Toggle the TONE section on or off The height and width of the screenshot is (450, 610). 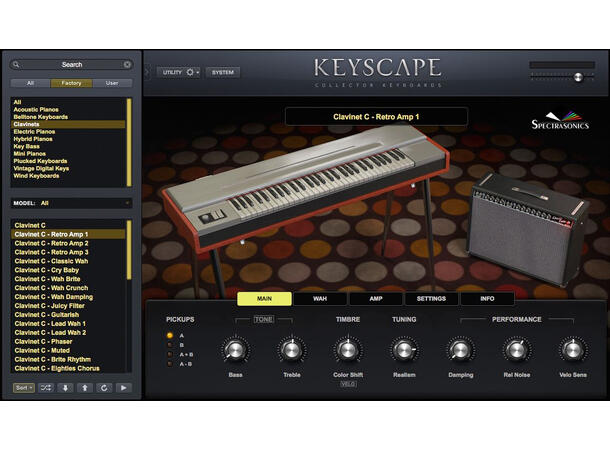[x=264, y=319]
